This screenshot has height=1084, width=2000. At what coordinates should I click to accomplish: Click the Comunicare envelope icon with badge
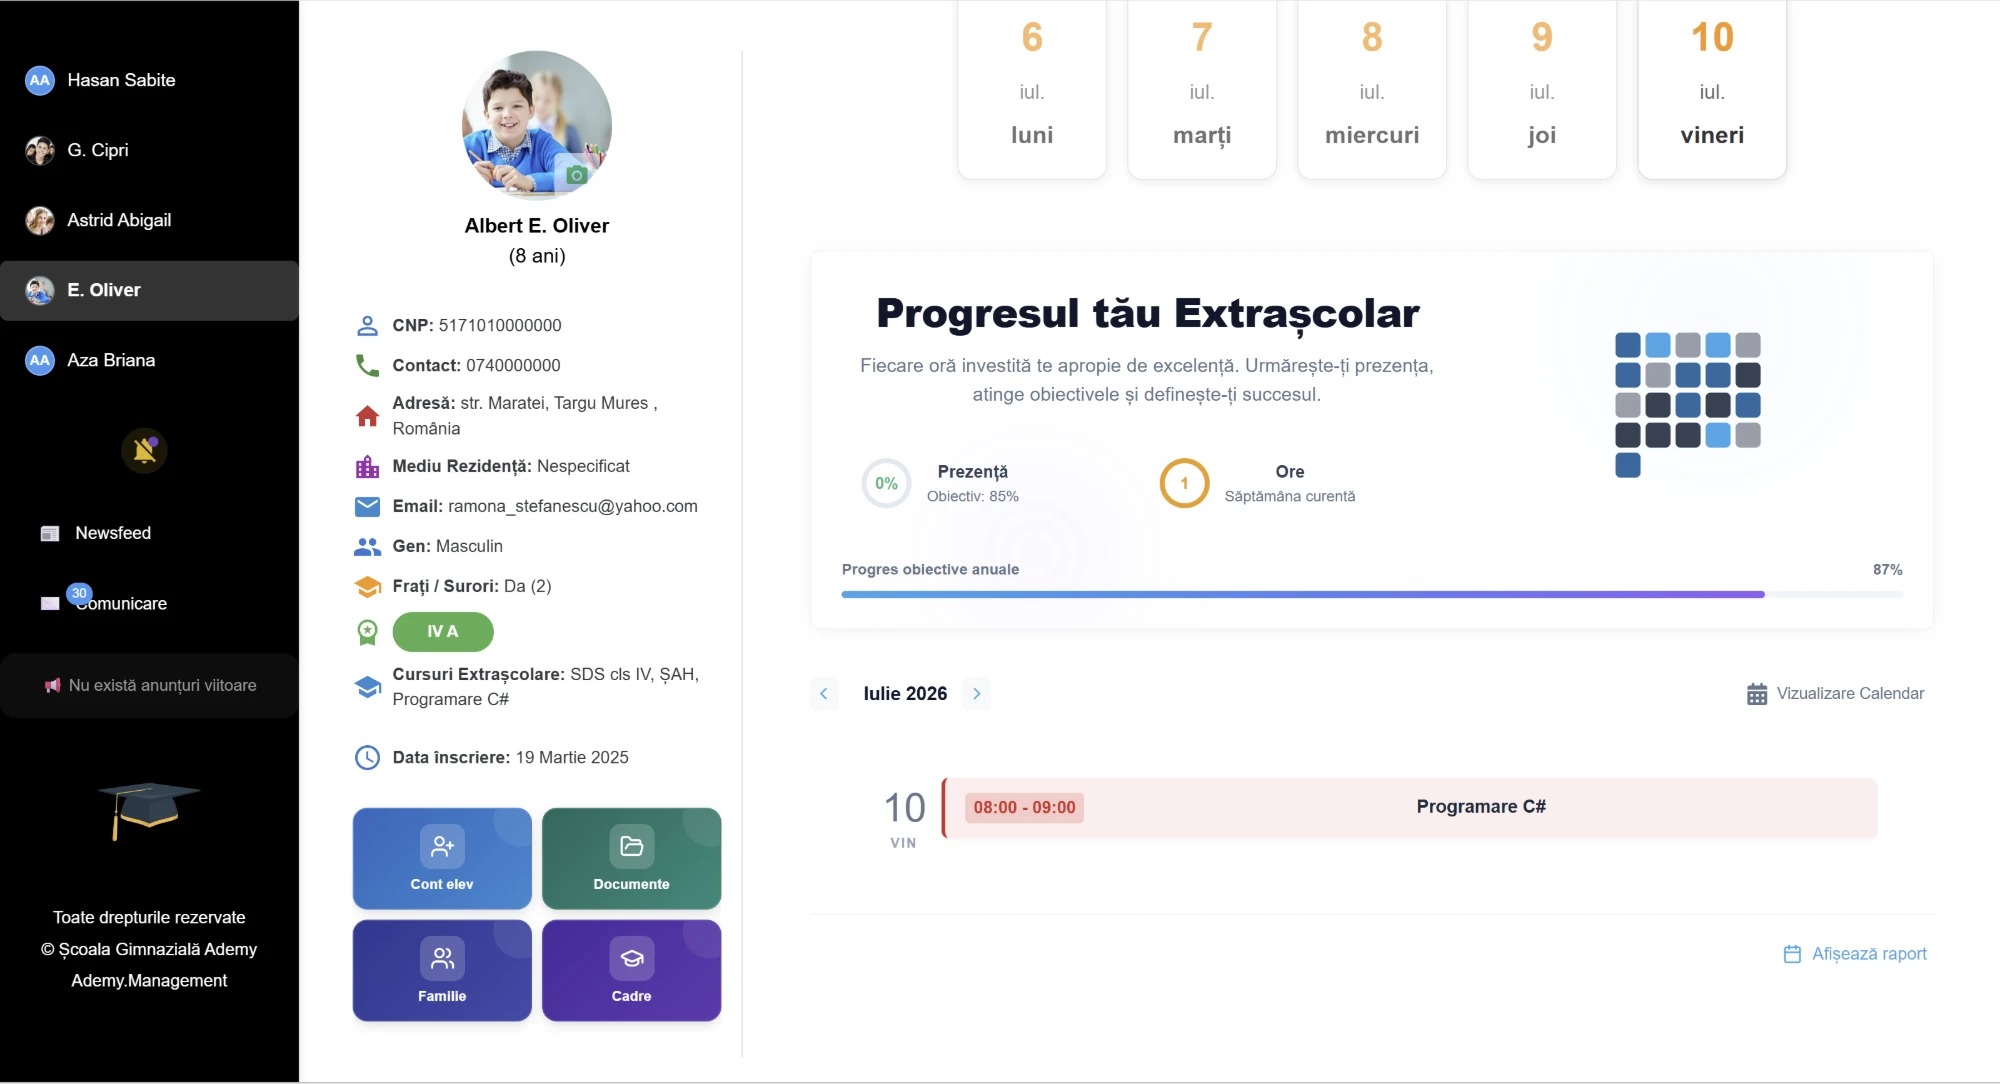click(50, 603)
